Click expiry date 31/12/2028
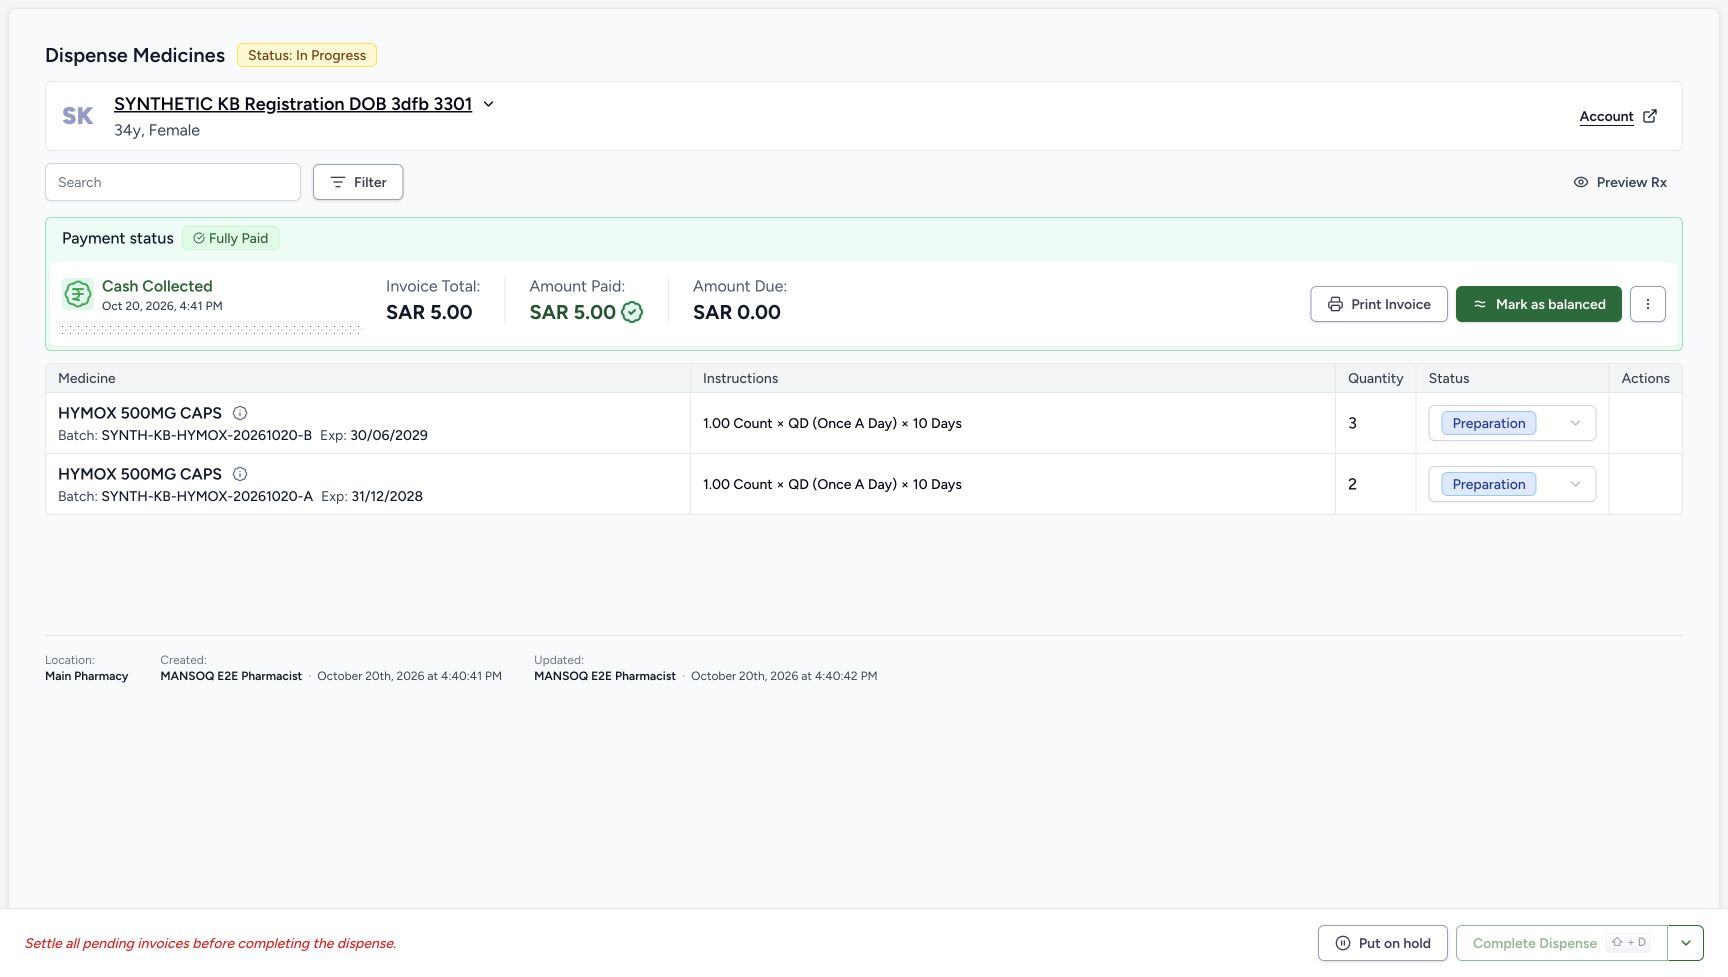The width and height of the screenshot is (1728, 977). tap(387, 496)
